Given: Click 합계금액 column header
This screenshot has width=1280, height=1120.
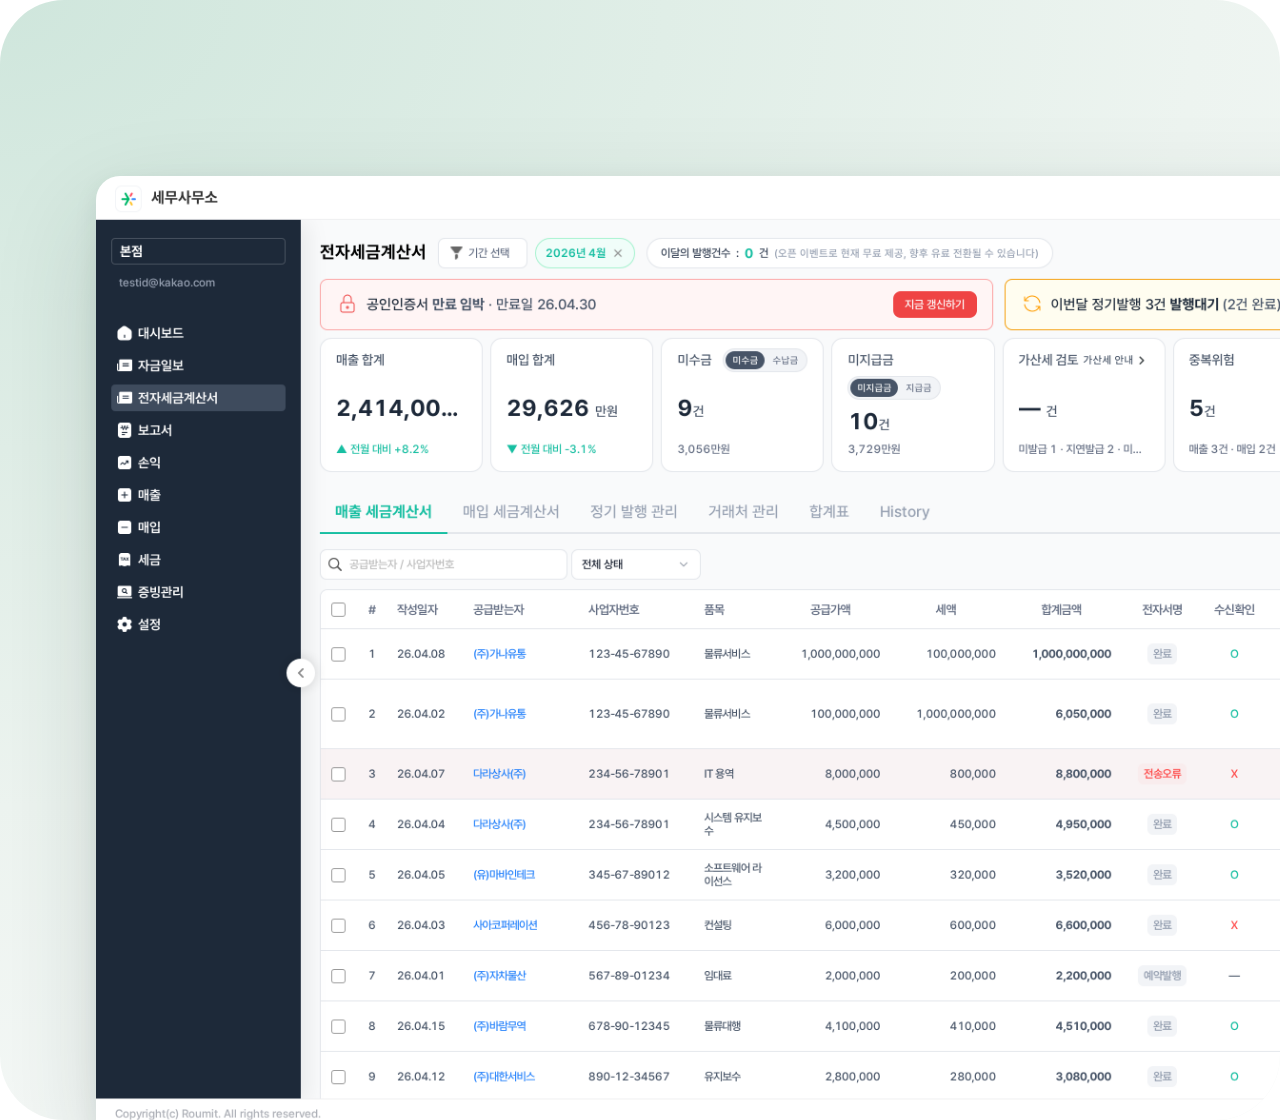Looking at the screenshot, I should coord(1061,610).
